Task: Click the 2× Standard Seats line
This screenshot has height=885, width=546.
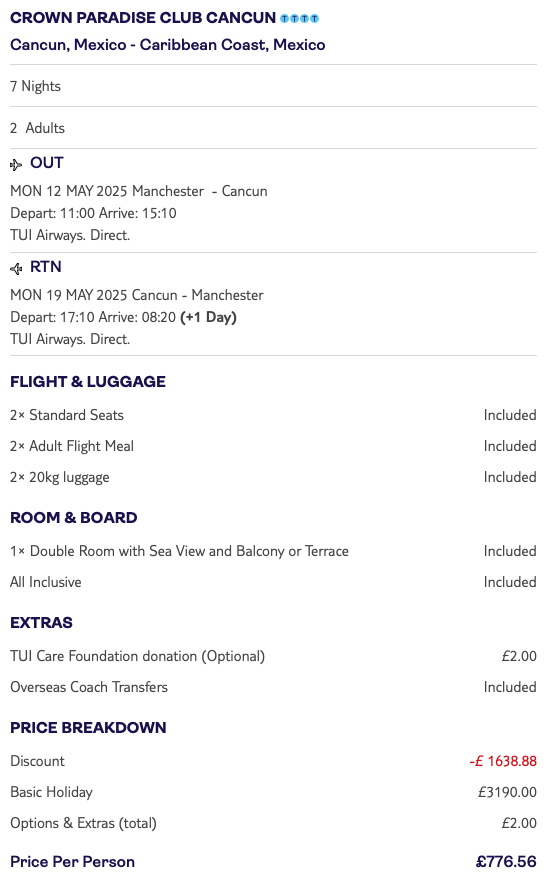Action: tap(67, 415)
